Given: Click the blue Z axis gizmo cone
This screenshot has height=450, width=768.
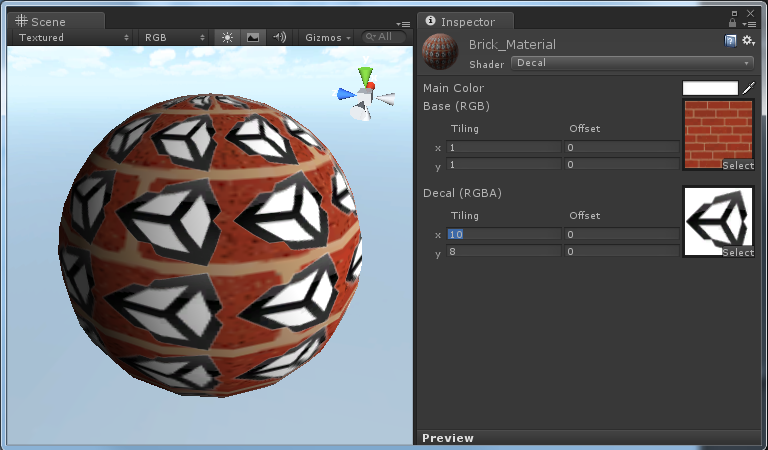Looking at the screenshot, I should [x=346, y=95].
